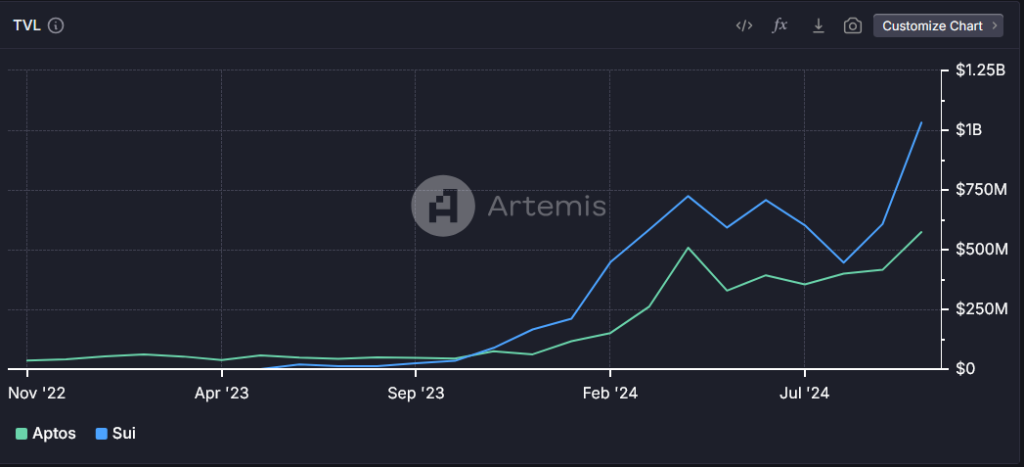This screenshot has width=1024, height=467.
Task: Click the Apr '23 date label
Action: 222,394
